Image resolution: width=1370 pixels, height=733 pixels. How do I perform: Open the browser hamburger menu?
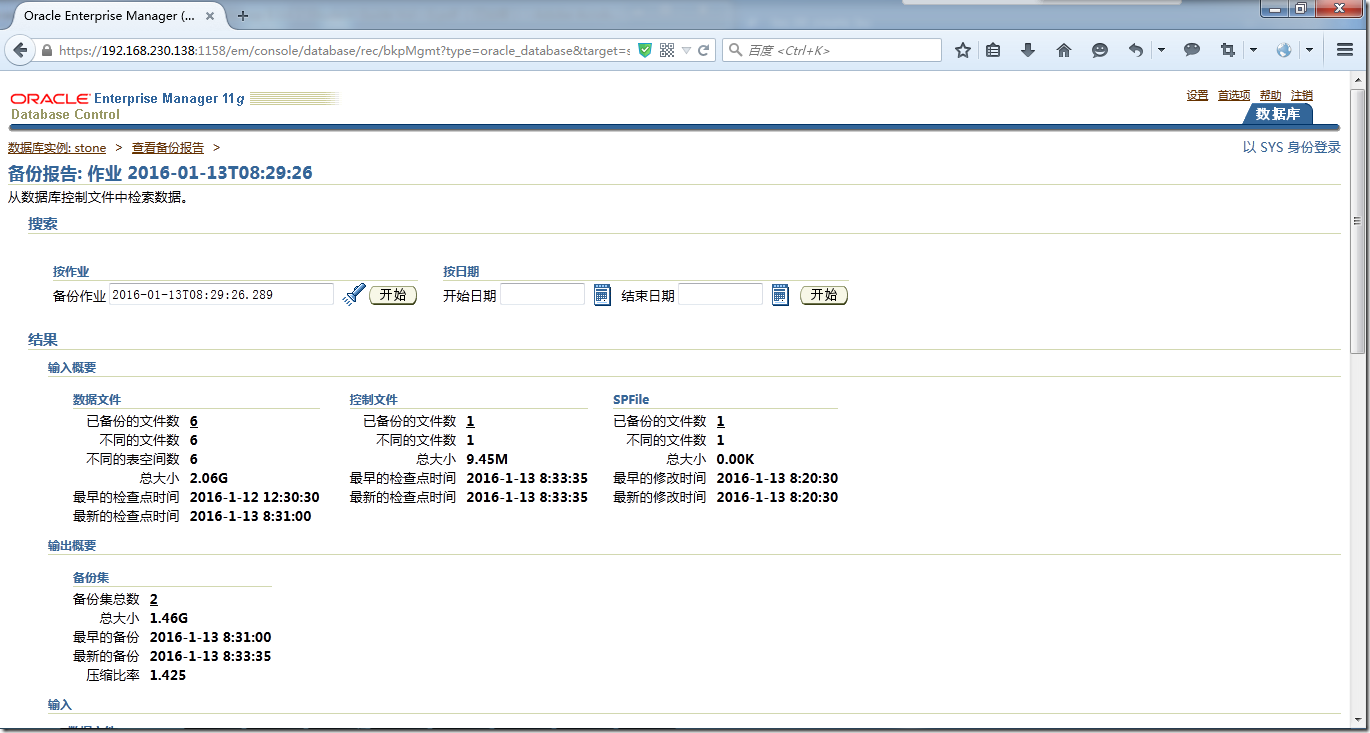pyautogui.click(x=1345, y=50)
